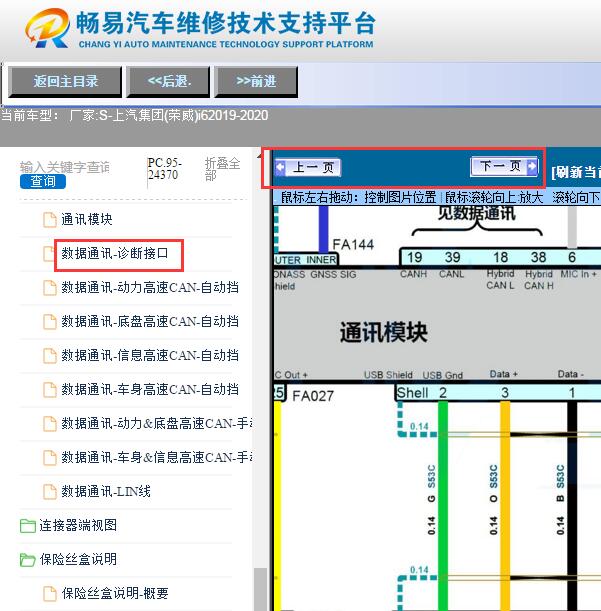Click the 返回主目录 button
Viewport: 601px width, 611px height.
[x=65, y=81]
